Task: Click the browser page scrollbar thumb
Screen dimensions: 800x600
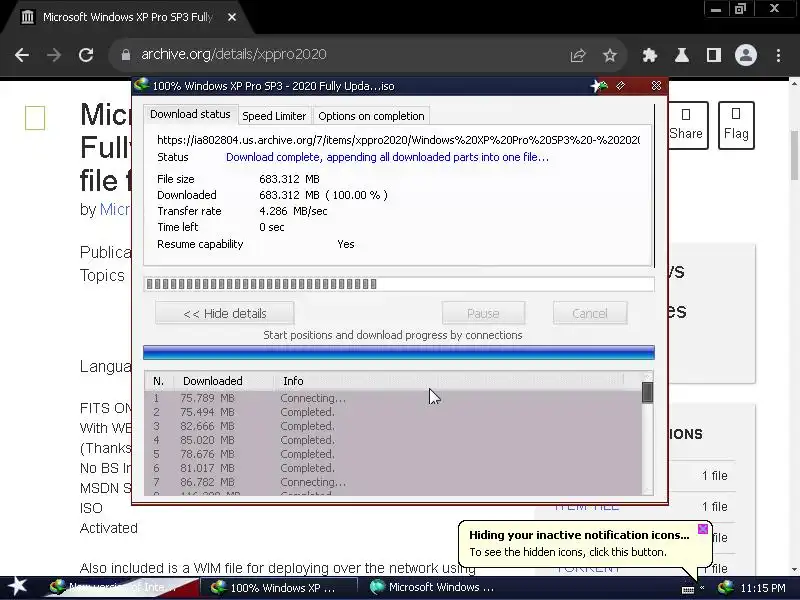Action: 794,156
